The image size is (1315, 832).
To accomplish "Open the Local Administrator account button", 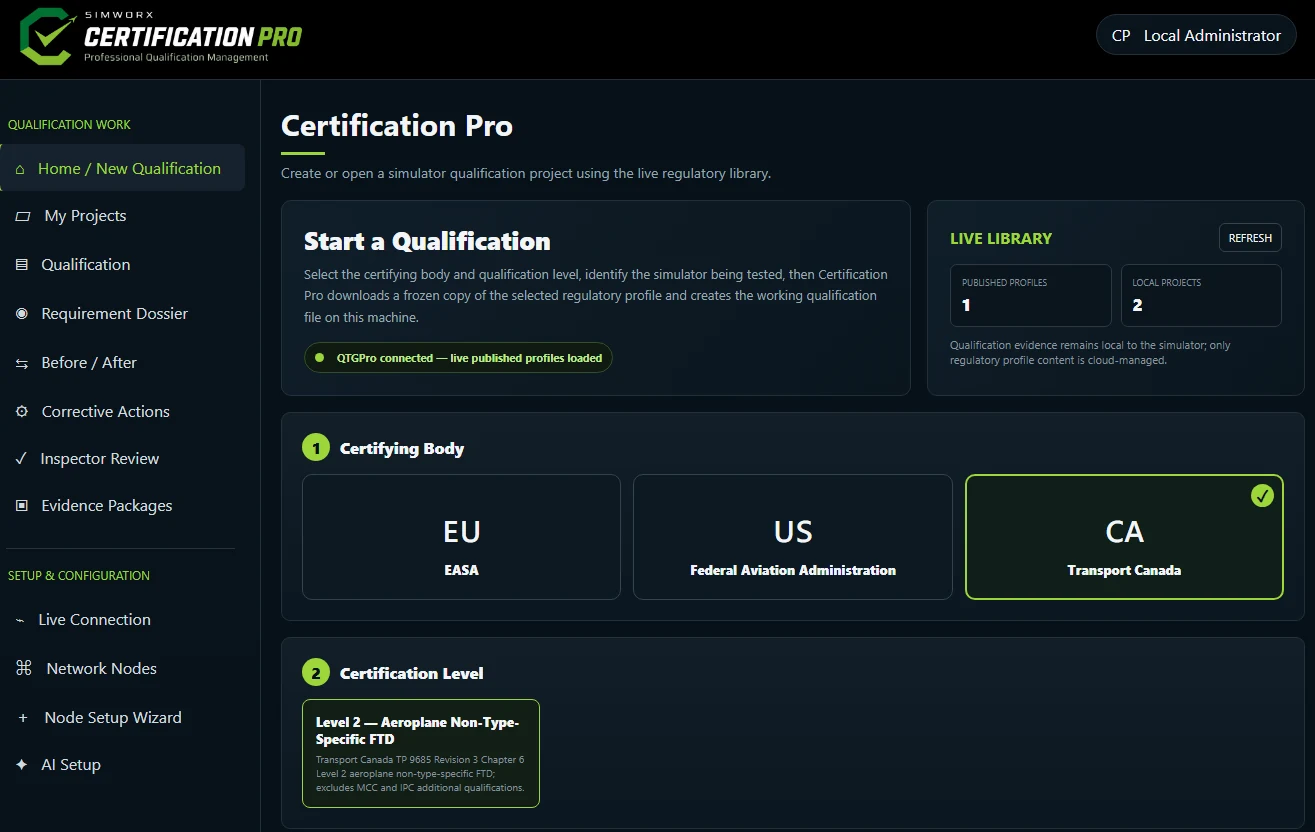I will point(1196,35).
